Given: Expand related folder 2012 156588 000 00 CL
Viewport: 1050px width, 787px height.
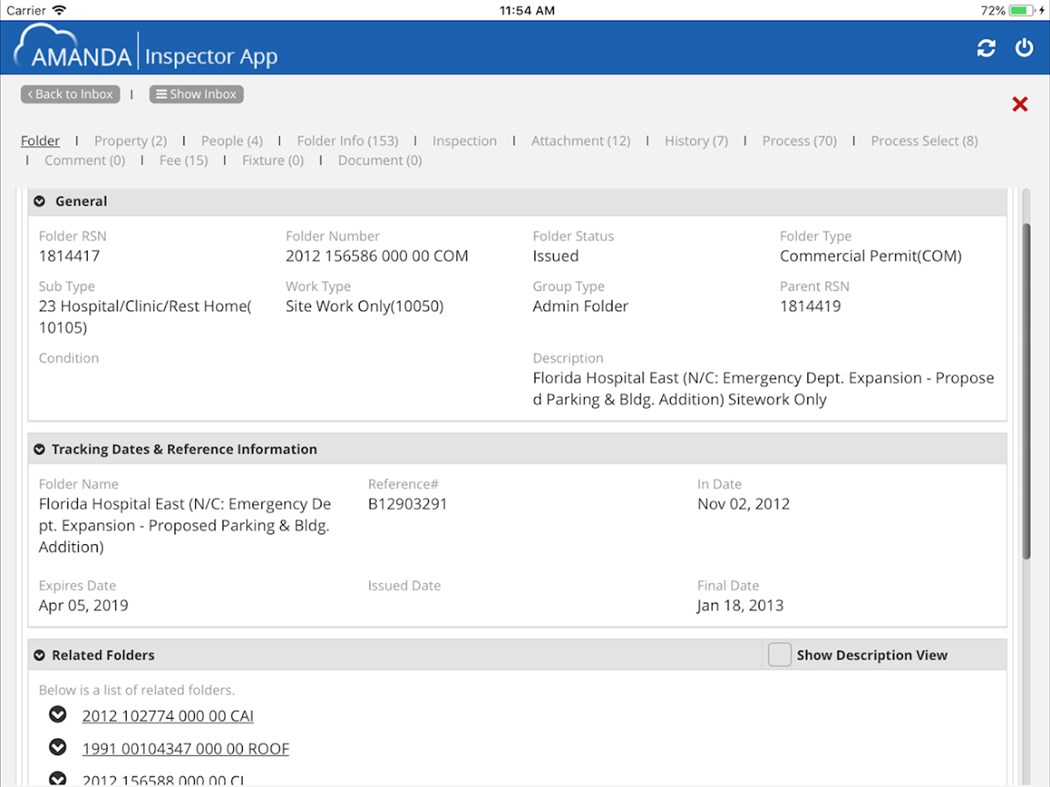Looking at the screenshot, I should 57,778.
